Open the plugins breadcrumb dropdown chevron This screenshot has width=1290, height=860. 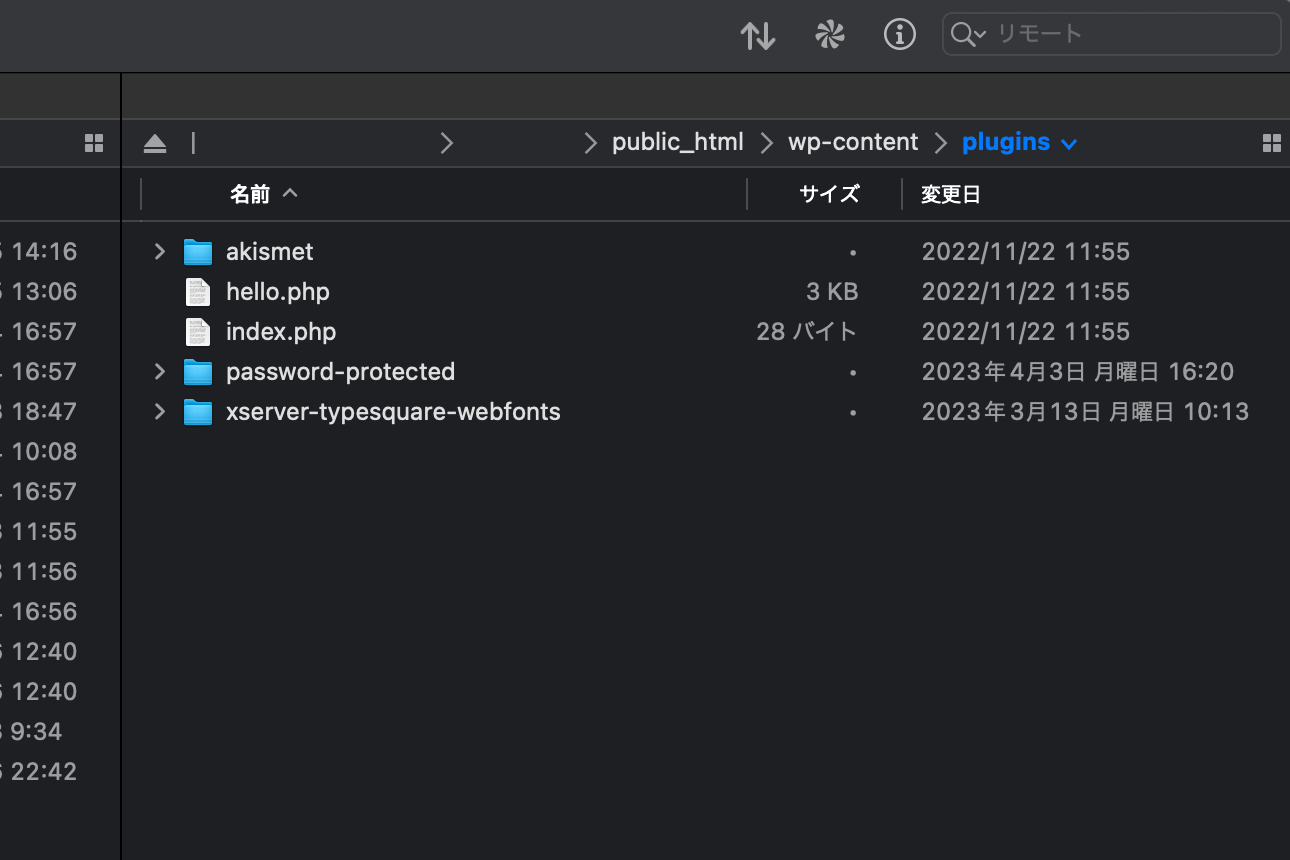tap(1069, 143)
